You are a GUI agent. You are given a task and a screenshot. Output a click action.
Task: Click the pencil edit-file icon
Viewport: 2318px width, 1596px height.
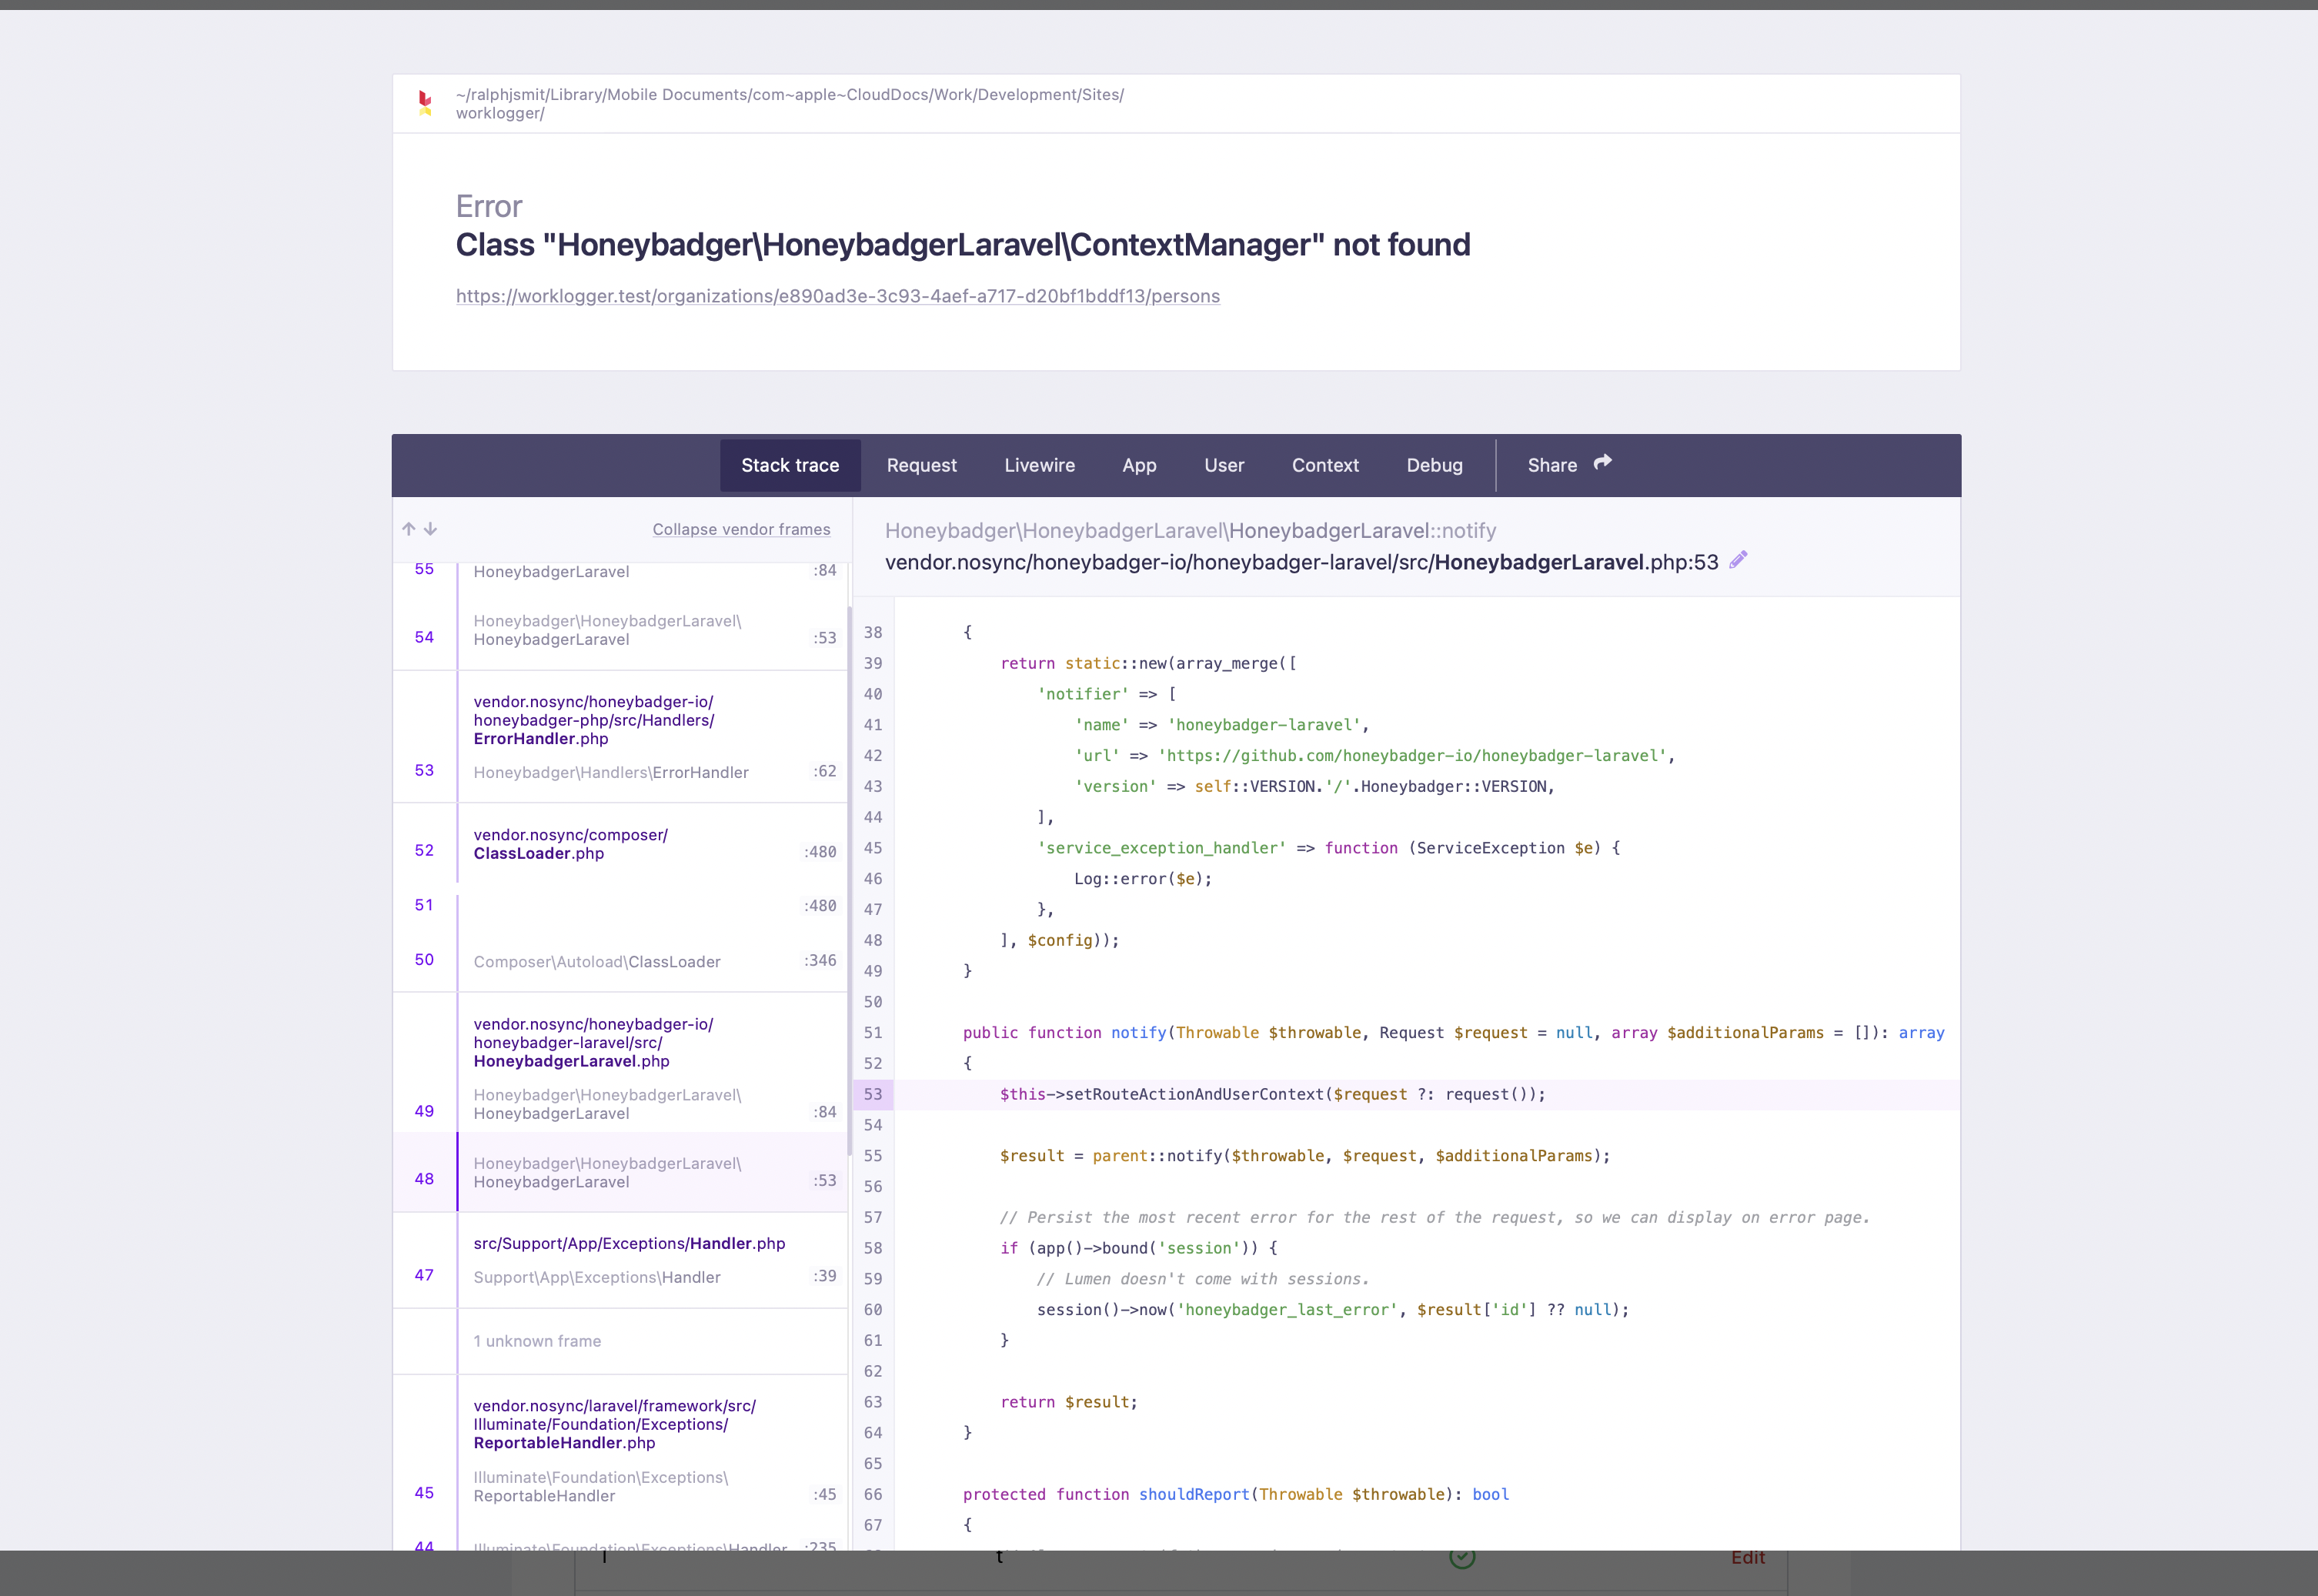(x=1738, y=560)
